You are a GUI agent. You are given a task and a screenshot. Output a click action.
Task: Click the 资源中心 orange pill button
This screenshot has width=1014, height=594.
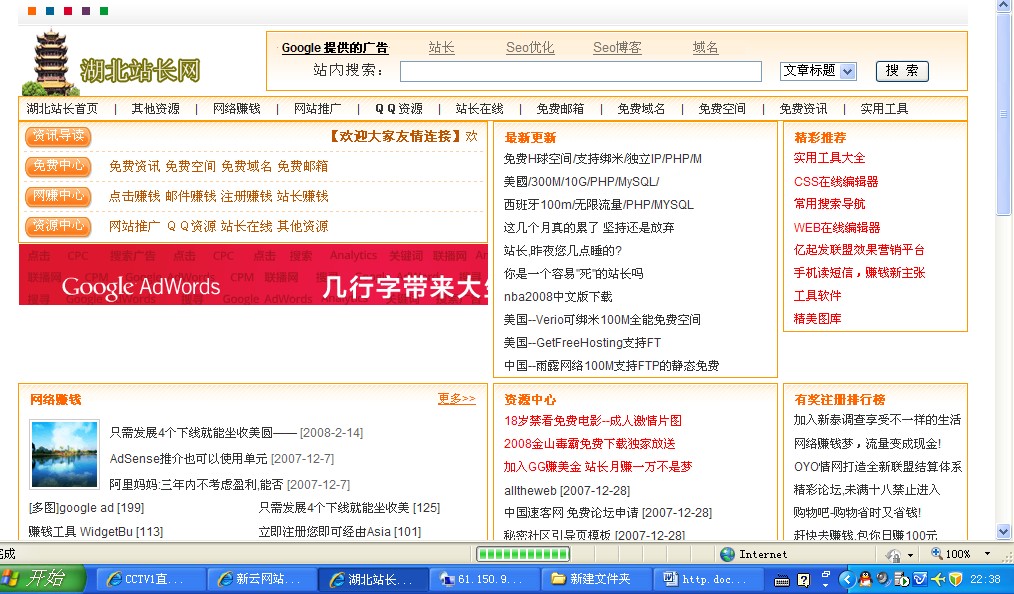tap(58, 226)
